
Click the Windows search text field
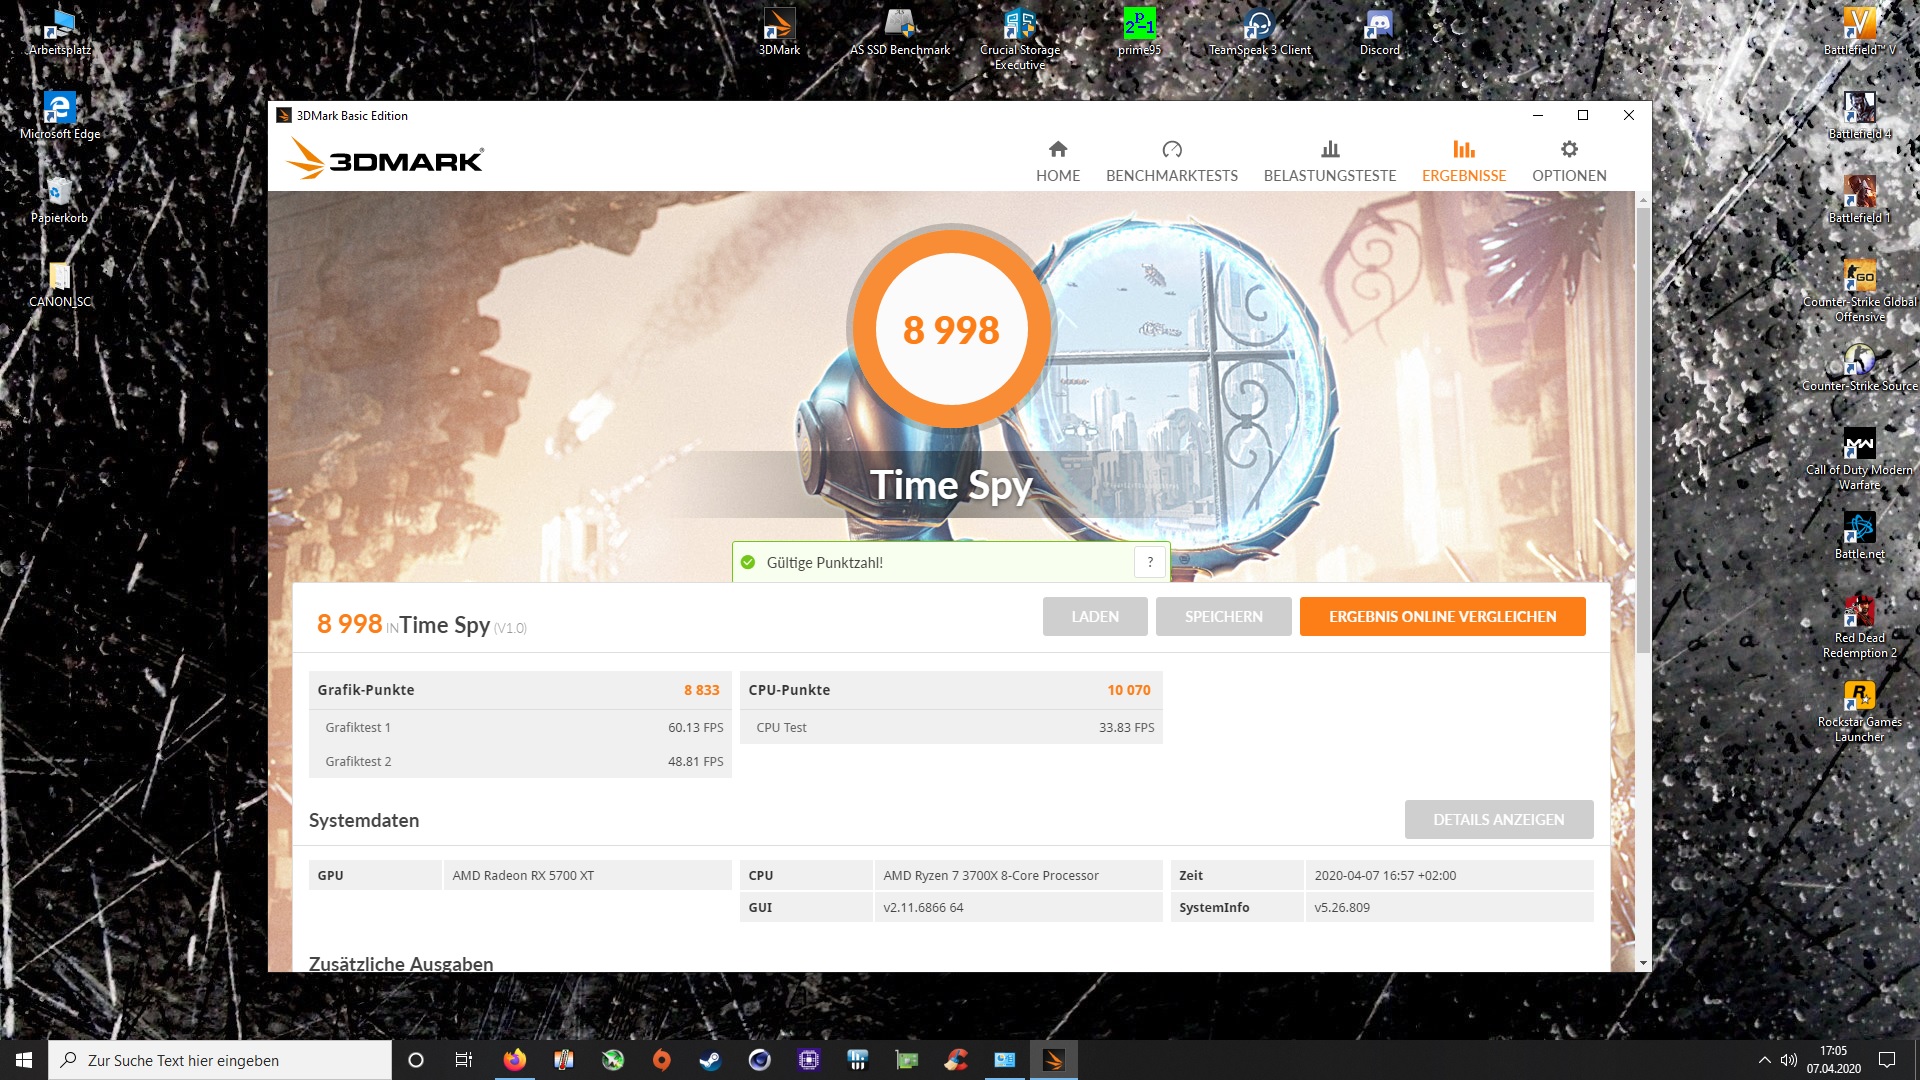220,1060
